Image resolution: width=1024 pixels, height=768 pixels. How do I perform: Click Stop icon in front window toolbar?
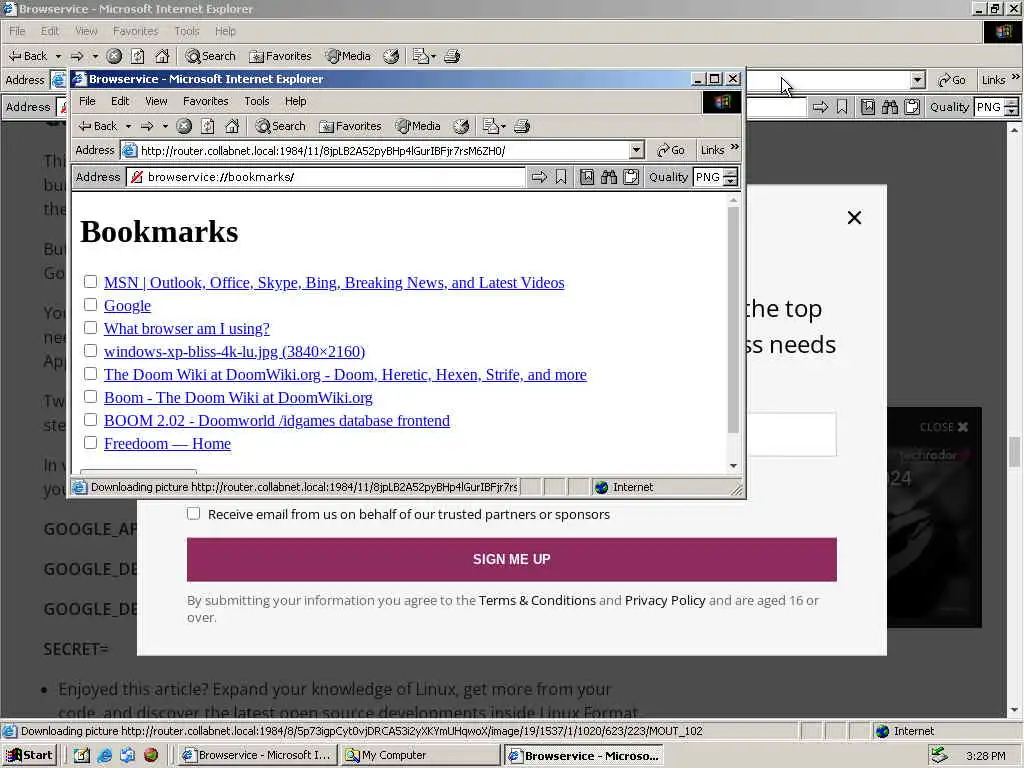[x=184, y=126]
